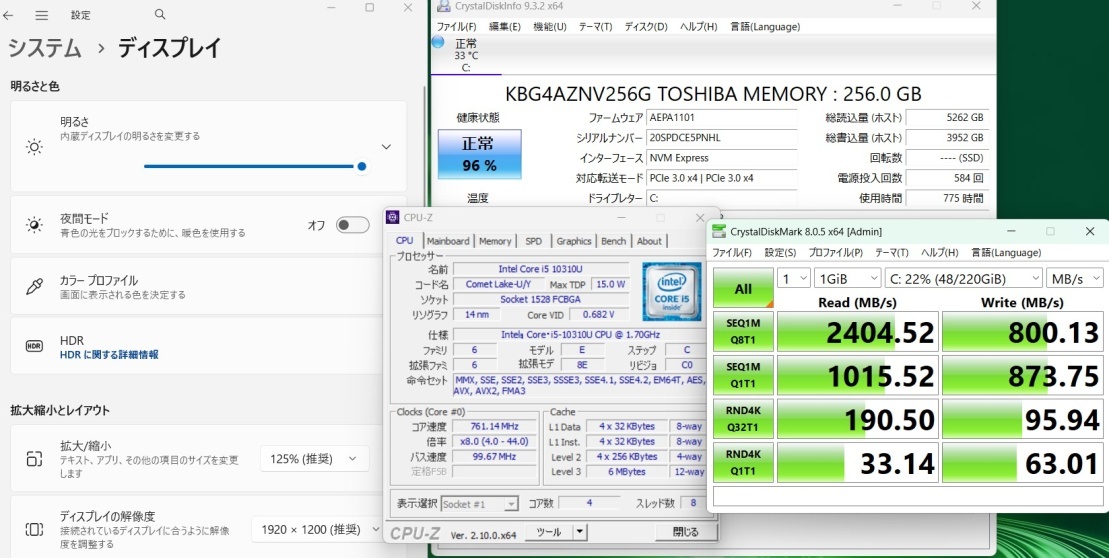Open the HDR に関する詳細情報 link
This screenshot has height=558, width=1109.
pyautogui.click(x=109, y=355)
